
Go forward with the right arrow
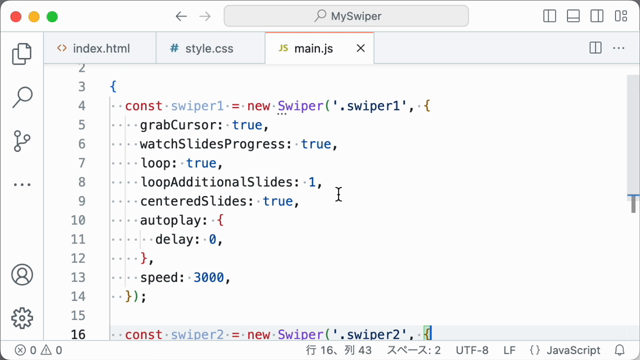point(205,16)
